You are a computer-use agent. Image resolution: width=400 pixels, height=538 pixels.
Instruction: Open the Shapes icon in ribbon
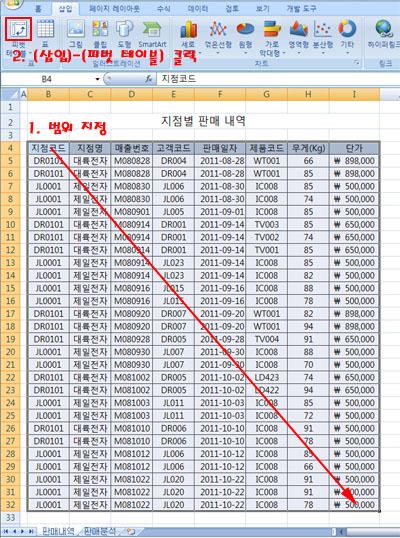click(124, 29)
